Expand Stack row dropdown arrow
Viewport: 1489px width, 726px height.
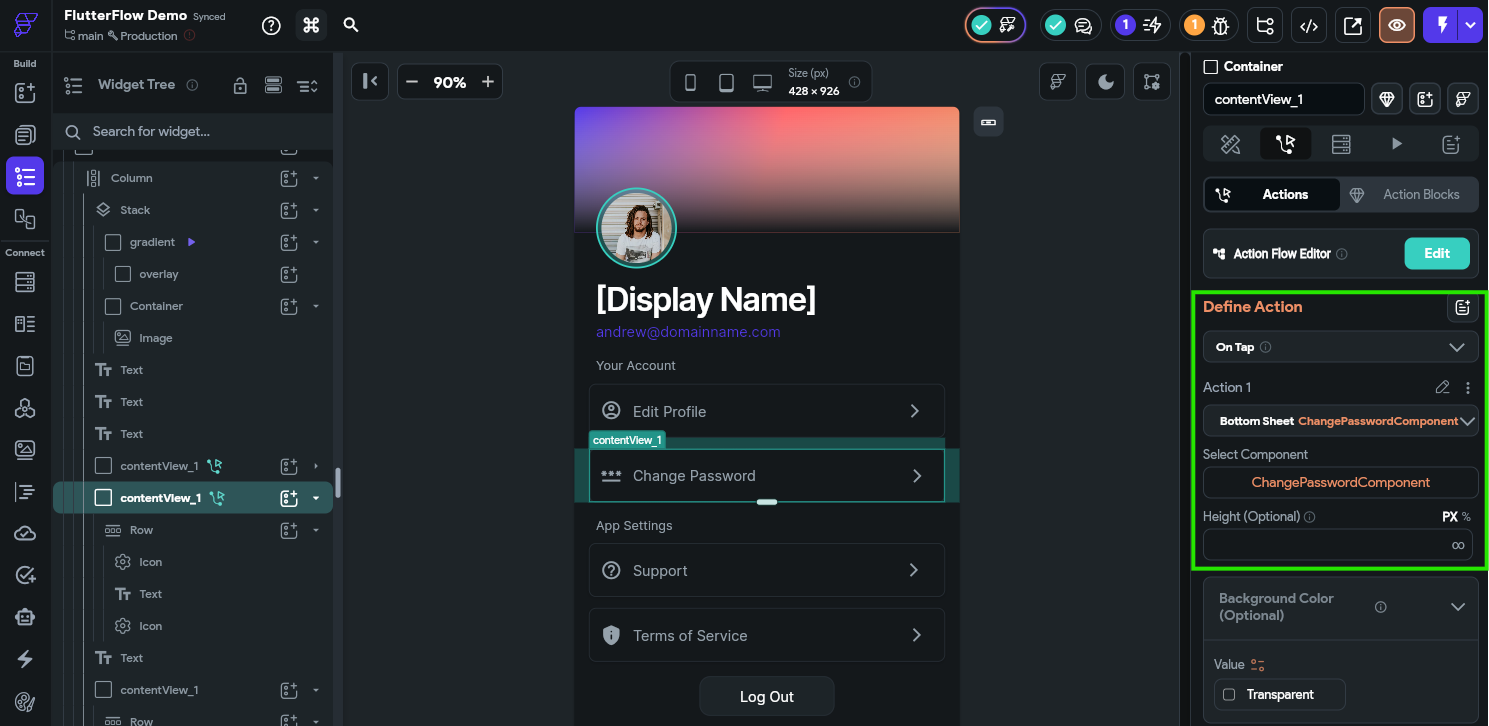316,210
